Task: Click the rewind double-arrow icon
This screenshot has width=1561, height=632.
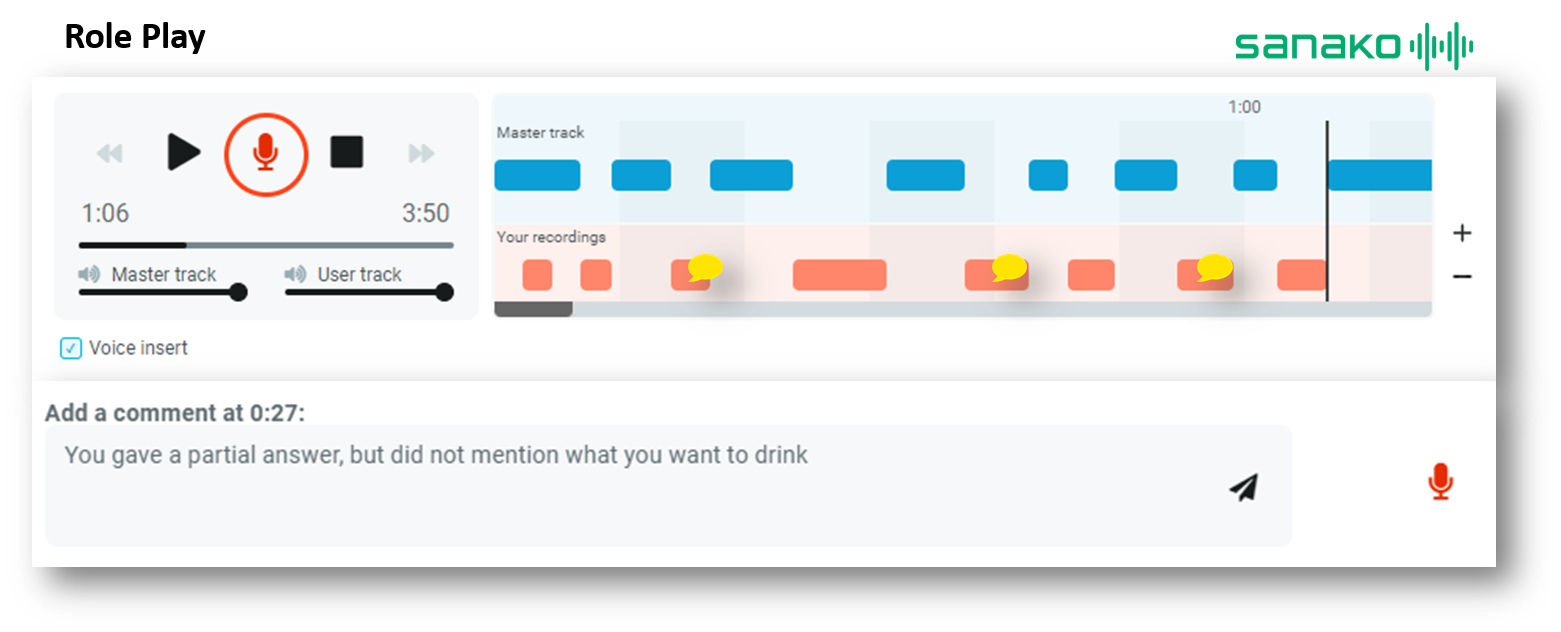Action: pyautogui.click(x=109, y=153)
